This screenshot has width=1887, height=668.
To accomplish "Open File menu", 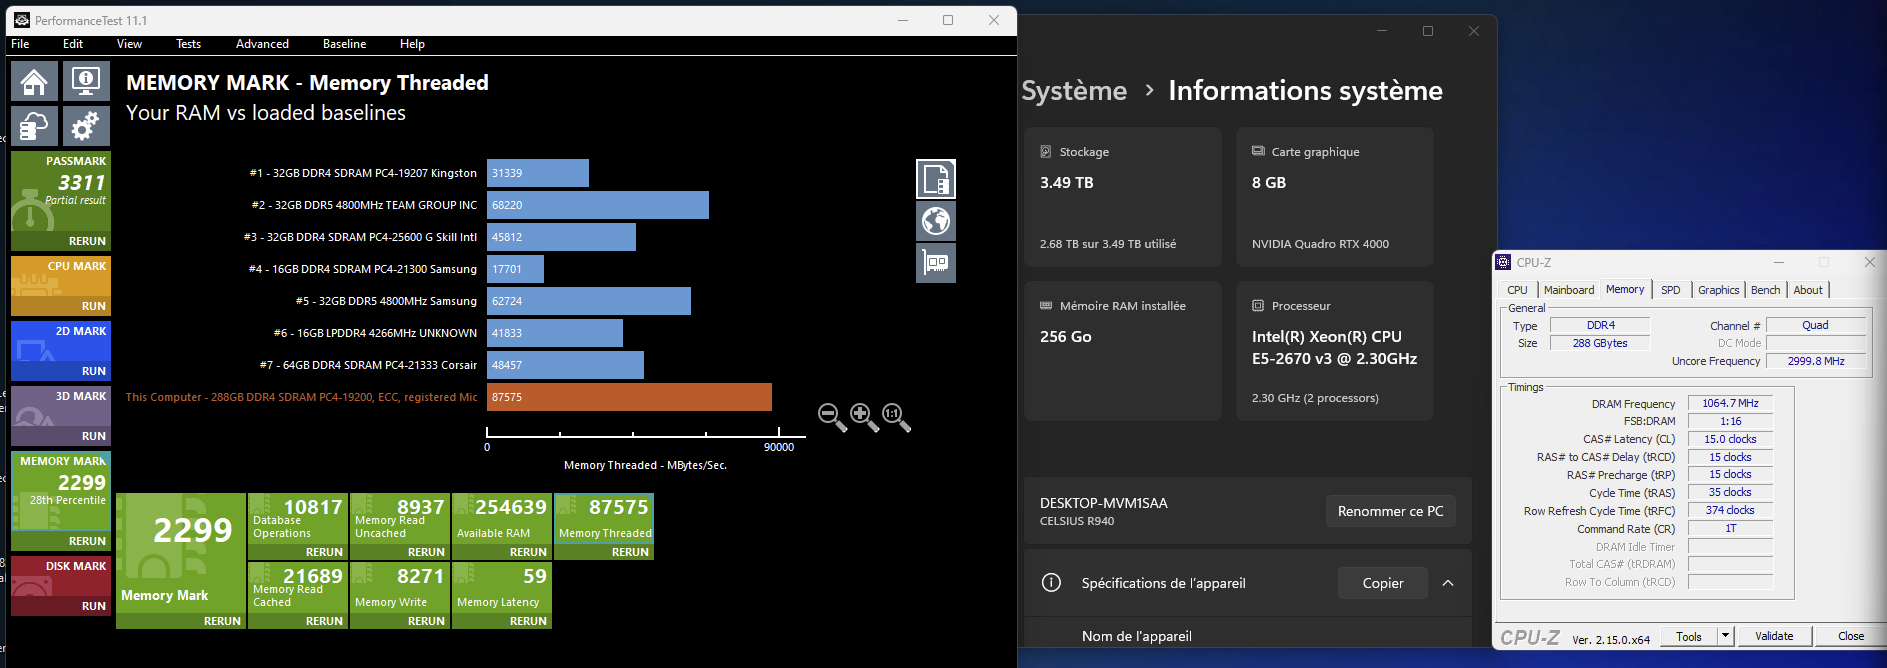I will [20, 44].
